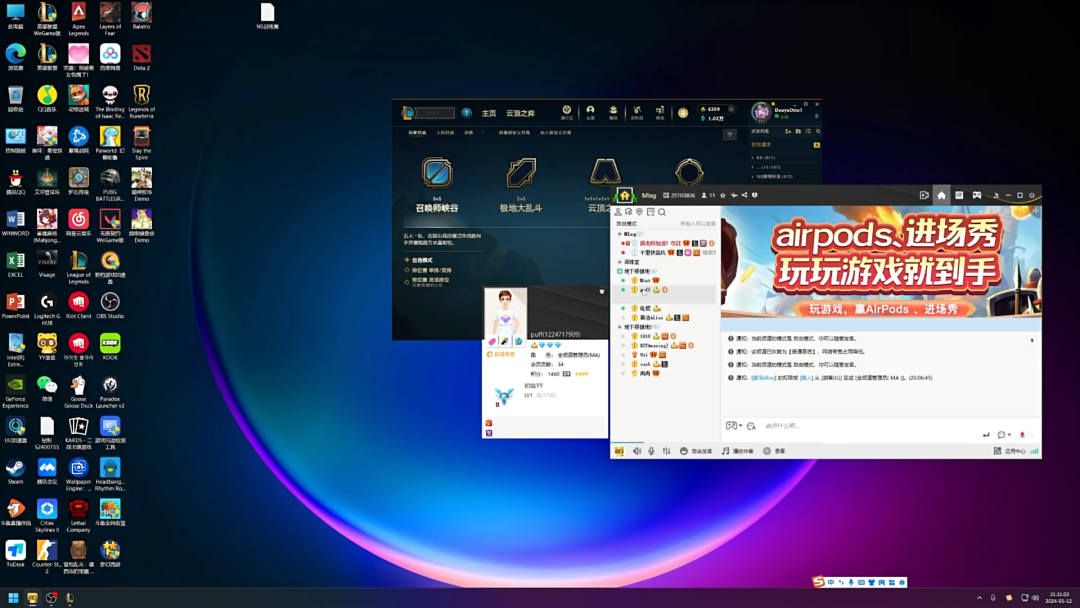Click the search icon in YY channel panel

[x=662, y=212]
